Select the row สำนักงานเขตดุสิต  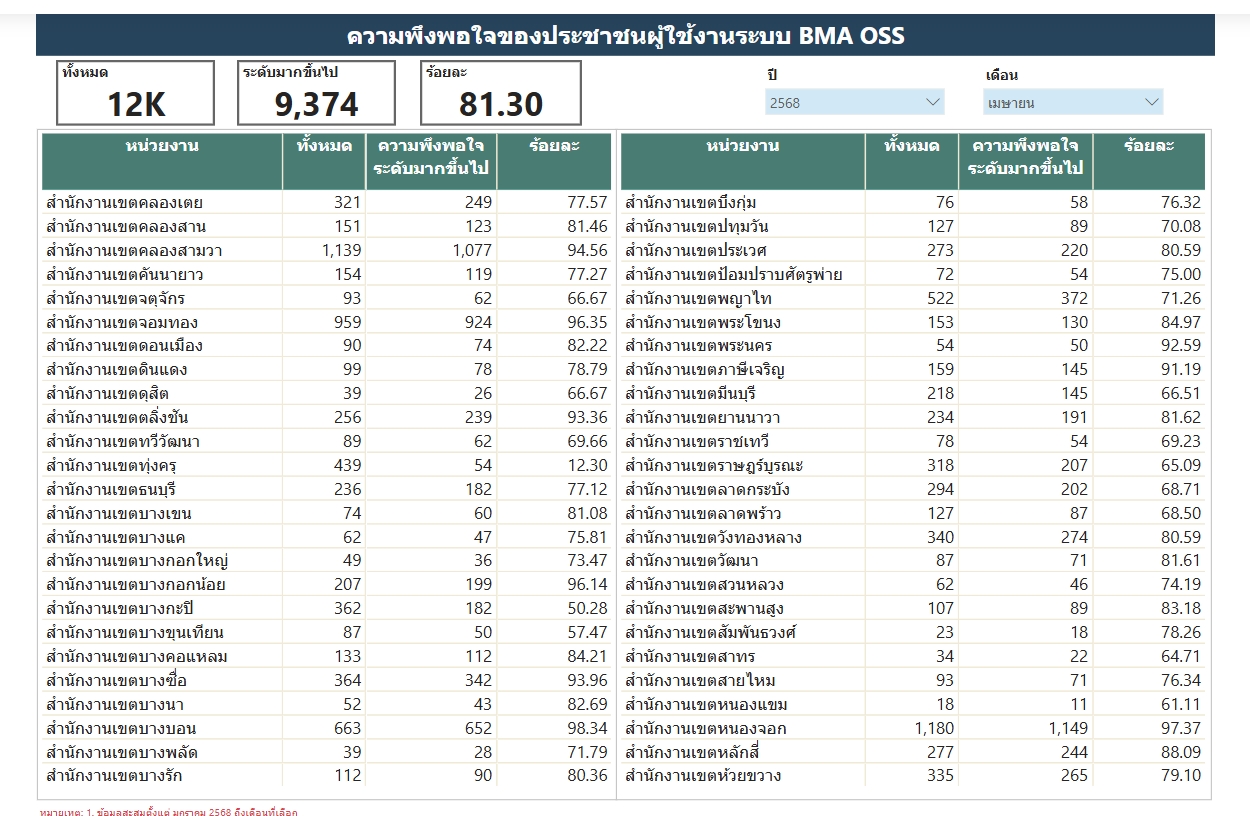tap(326, 393)
